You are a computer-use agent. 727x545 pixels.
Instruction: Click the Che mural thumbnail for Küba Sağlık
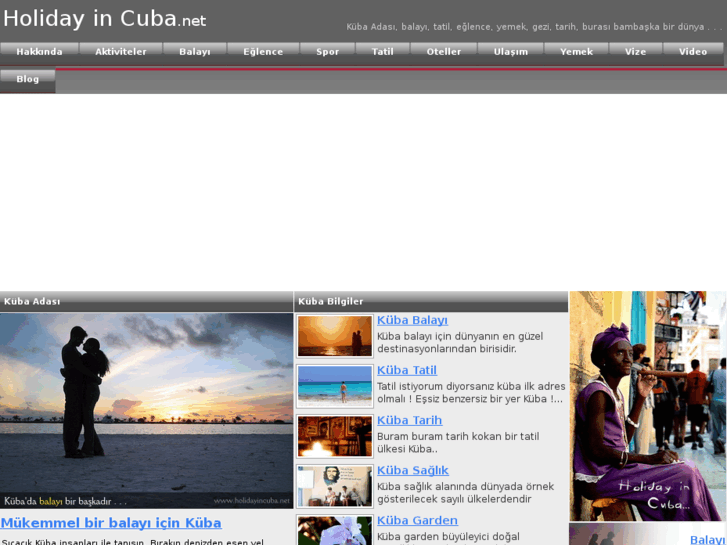click(x=335, y=487)
